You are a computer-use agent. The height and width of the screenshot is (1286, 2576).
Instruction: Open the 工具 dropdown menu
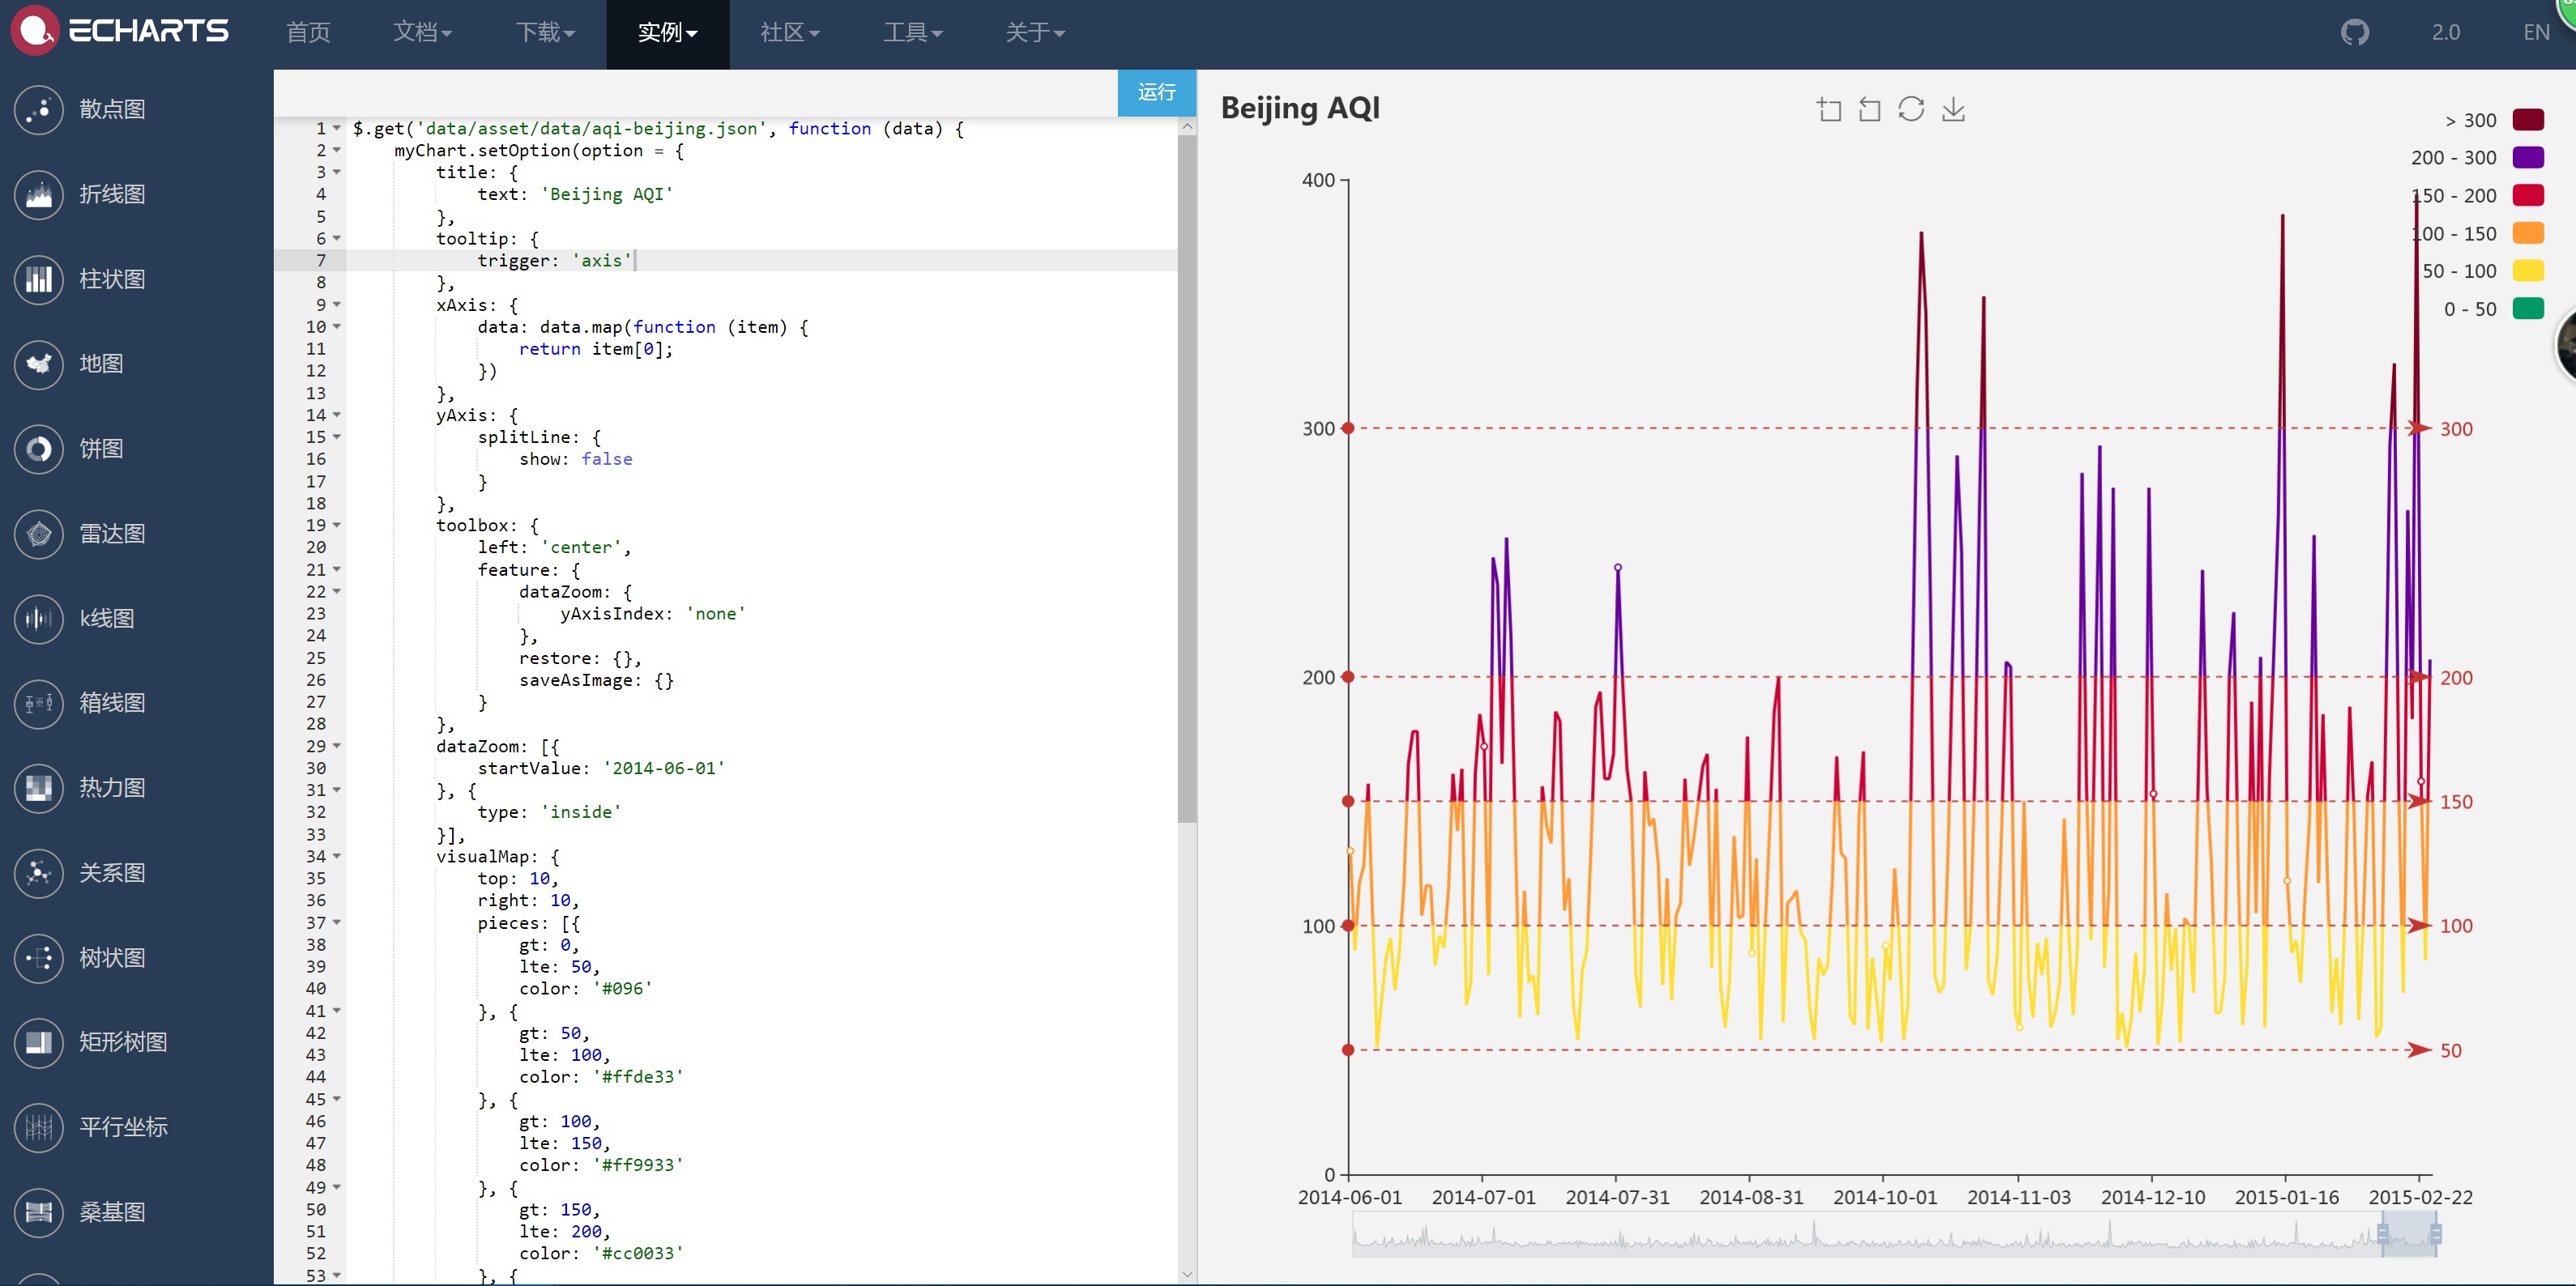[x=913, y=33]
